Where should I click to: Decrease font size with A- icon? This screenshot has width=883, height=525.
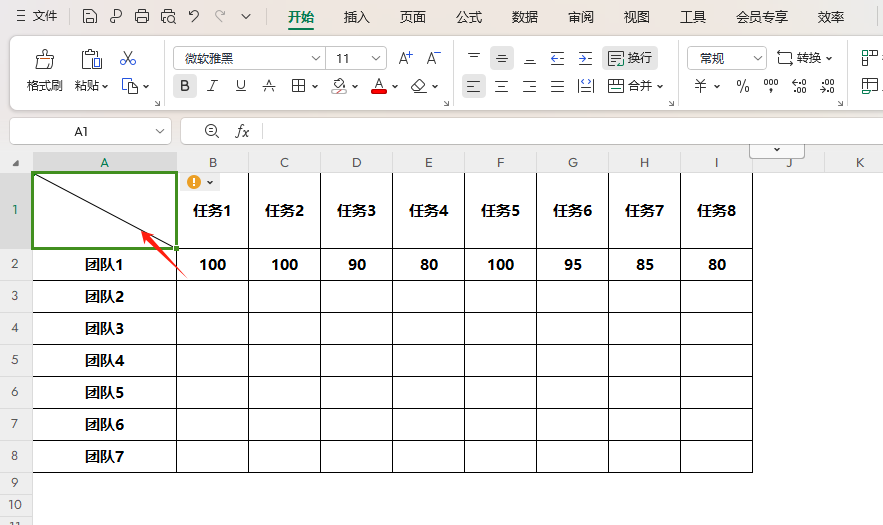[x=433, y=58]
